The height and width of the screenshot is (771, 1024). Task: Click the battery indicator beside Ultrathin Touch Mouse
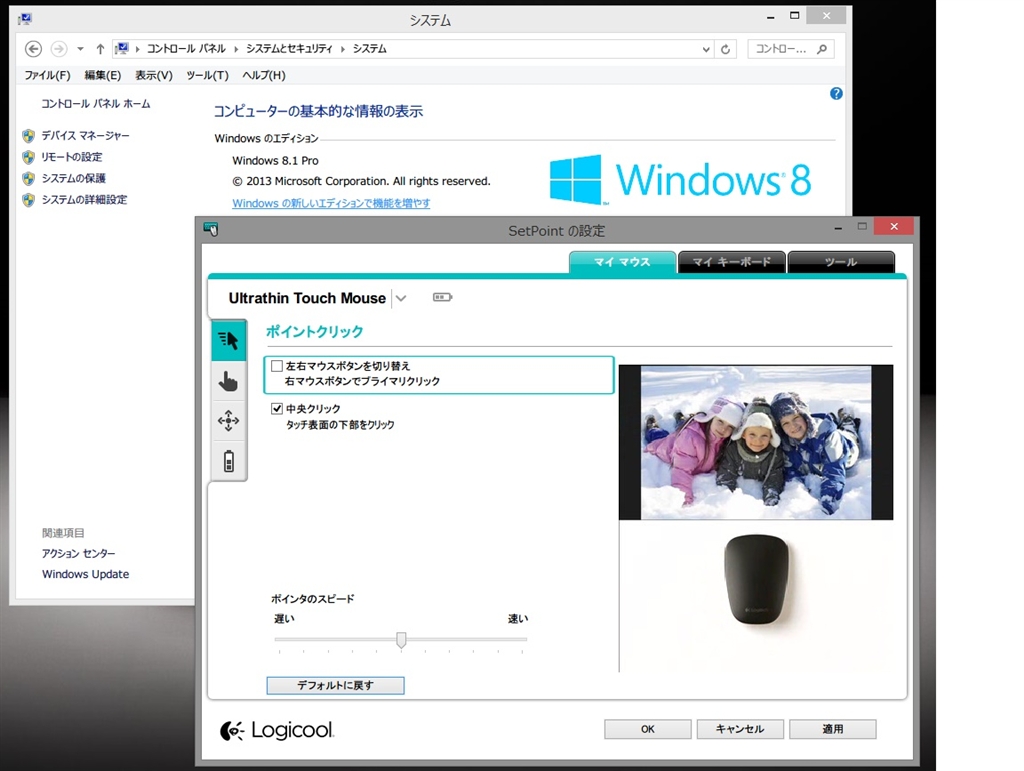point(442,298)
